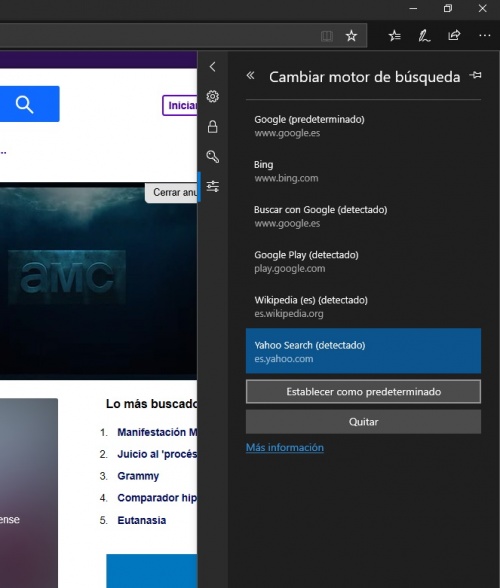Open the Eutanasia trending link
Image resolution: width=500 pixels, height=588 pixels.
141,520
